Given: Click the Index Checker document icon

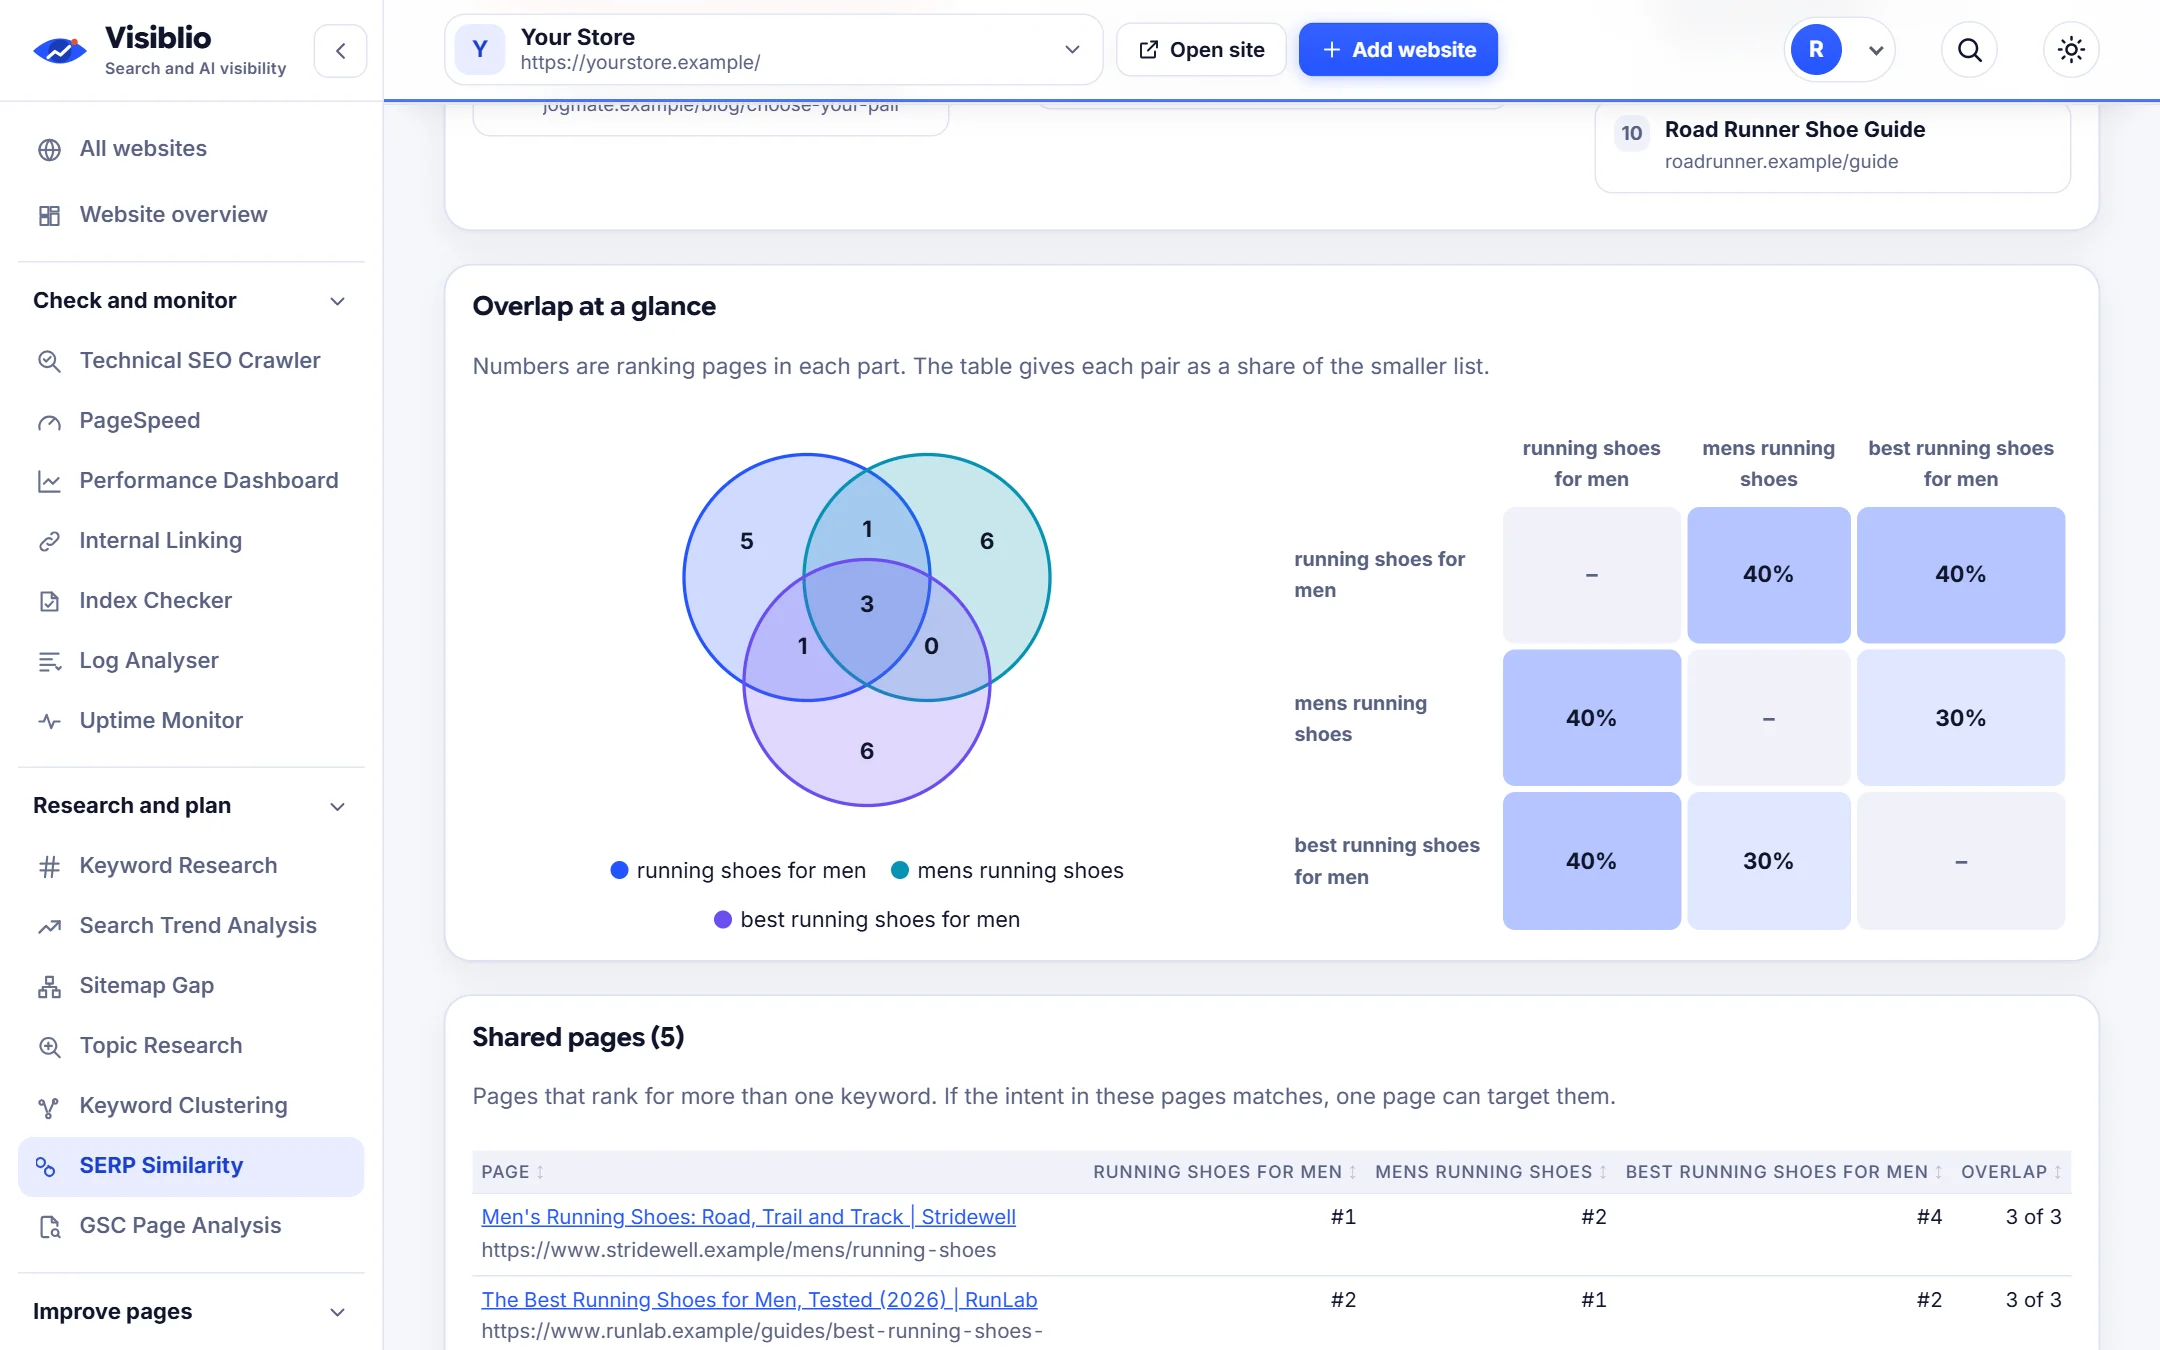Looking at the screenshot, I should 49,601.
